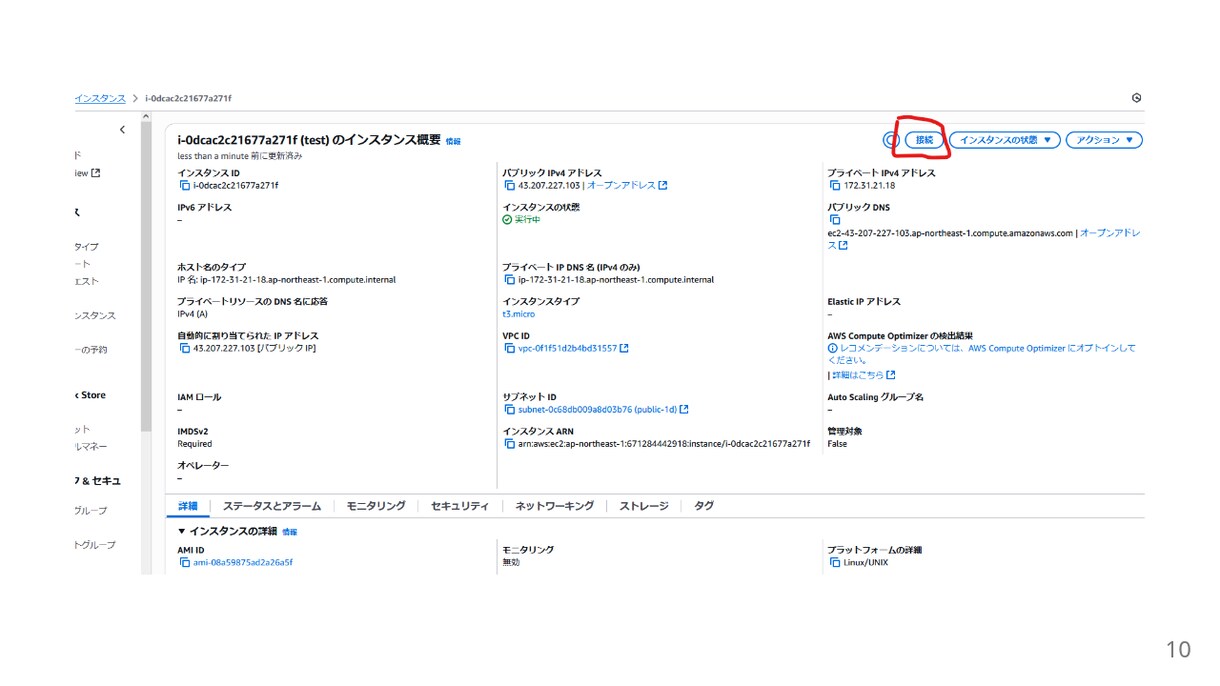Click 情報 link next to instance summary title
1220x686 pixels.
point(453,142)
